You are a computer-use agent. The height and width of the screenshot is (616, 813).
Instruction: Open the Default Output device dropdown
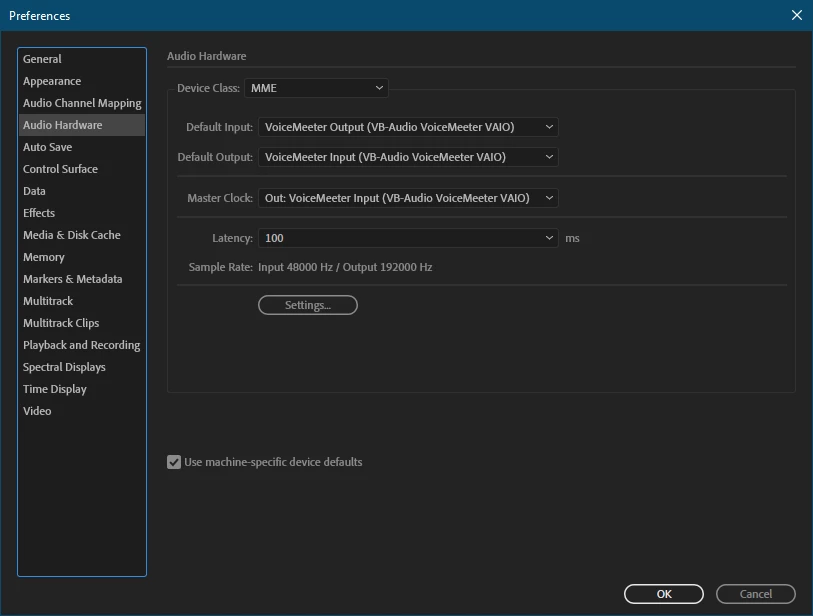click(x=408, y=157)
